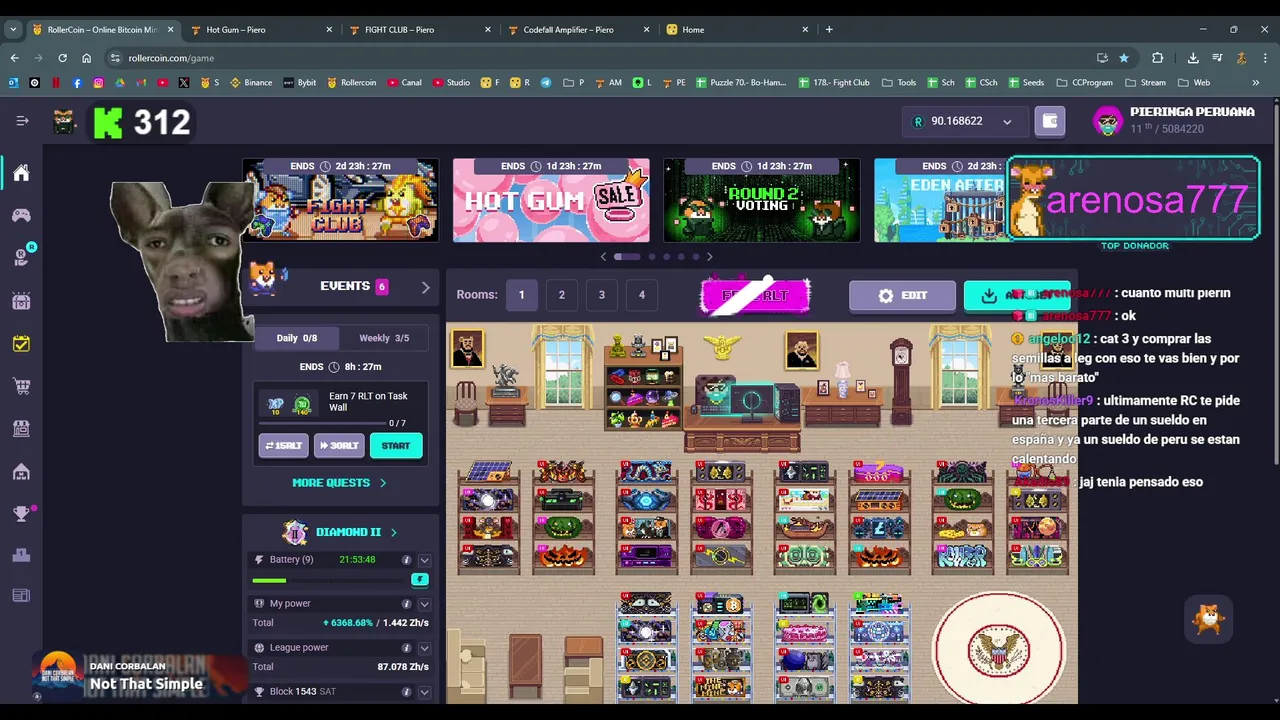The height and width of the screenshot is (720, 1280).
Task: Open the trophy leaderboard icon in the sidebar
Action: point(22,513)
